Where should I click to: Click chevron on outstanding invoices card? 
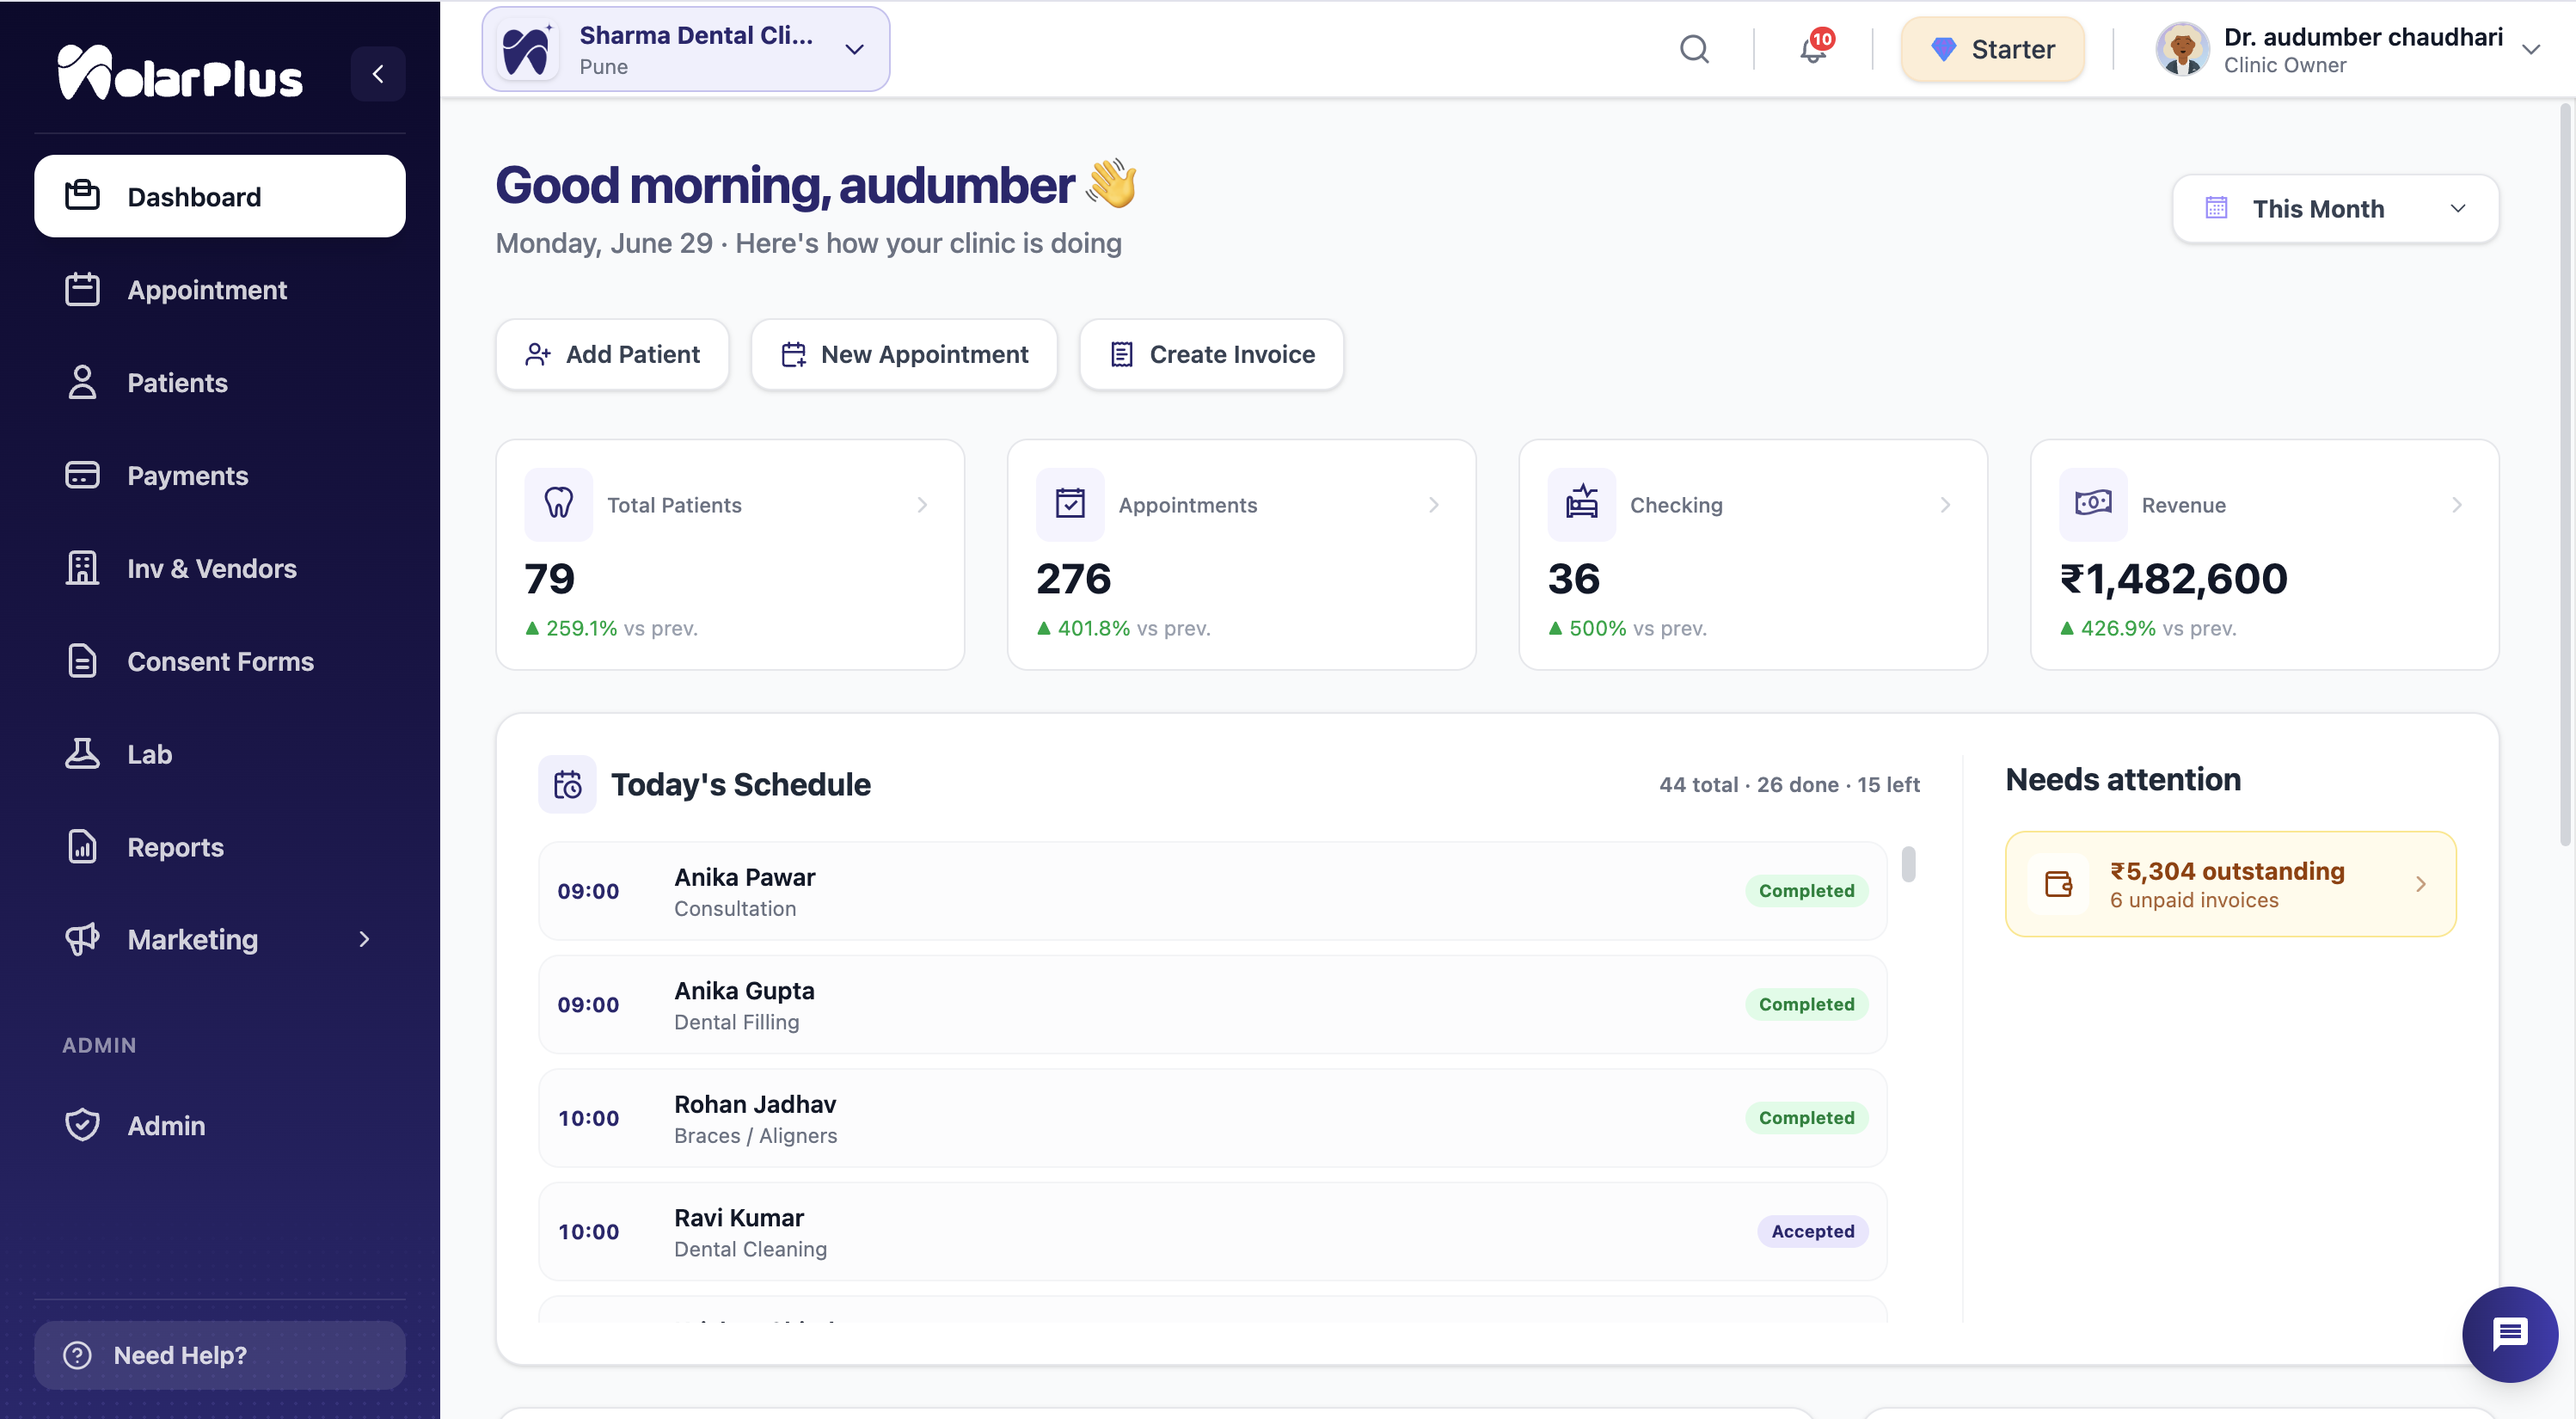(2420, 884)
